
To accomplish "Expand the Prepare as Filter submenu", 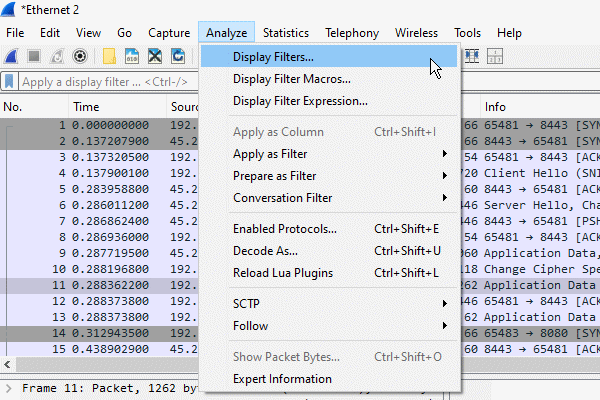I will [x=329, y=176].
